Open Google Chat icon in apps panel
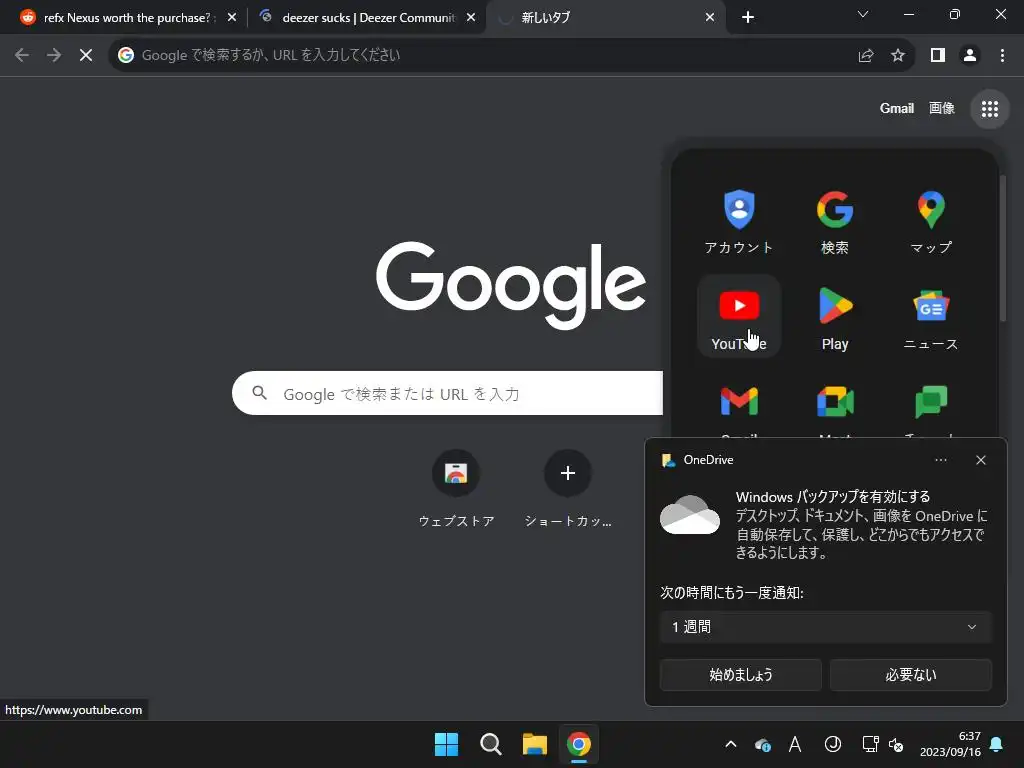The width and height of the screenshot is (1024, 768). pos(931,404)
